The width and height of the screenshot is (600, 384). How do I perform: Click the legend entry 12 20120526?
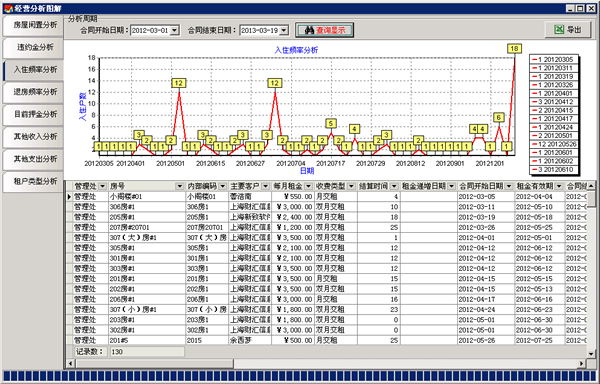point(554,144)
